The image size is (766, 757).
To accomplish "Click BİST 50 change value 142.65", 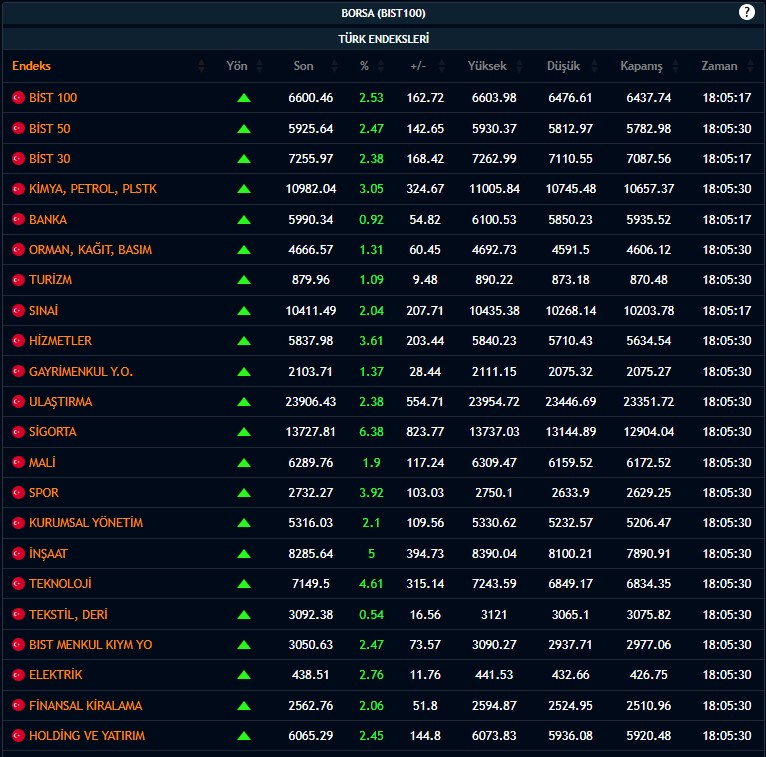I will coord(425,128).
